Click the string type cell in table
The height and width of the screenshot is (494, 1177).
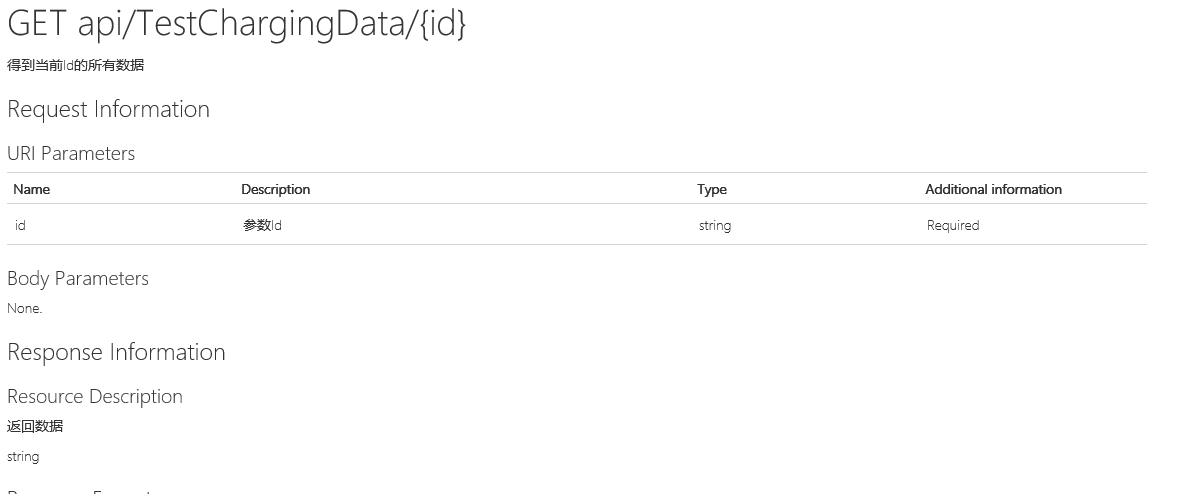pos(714,226)
